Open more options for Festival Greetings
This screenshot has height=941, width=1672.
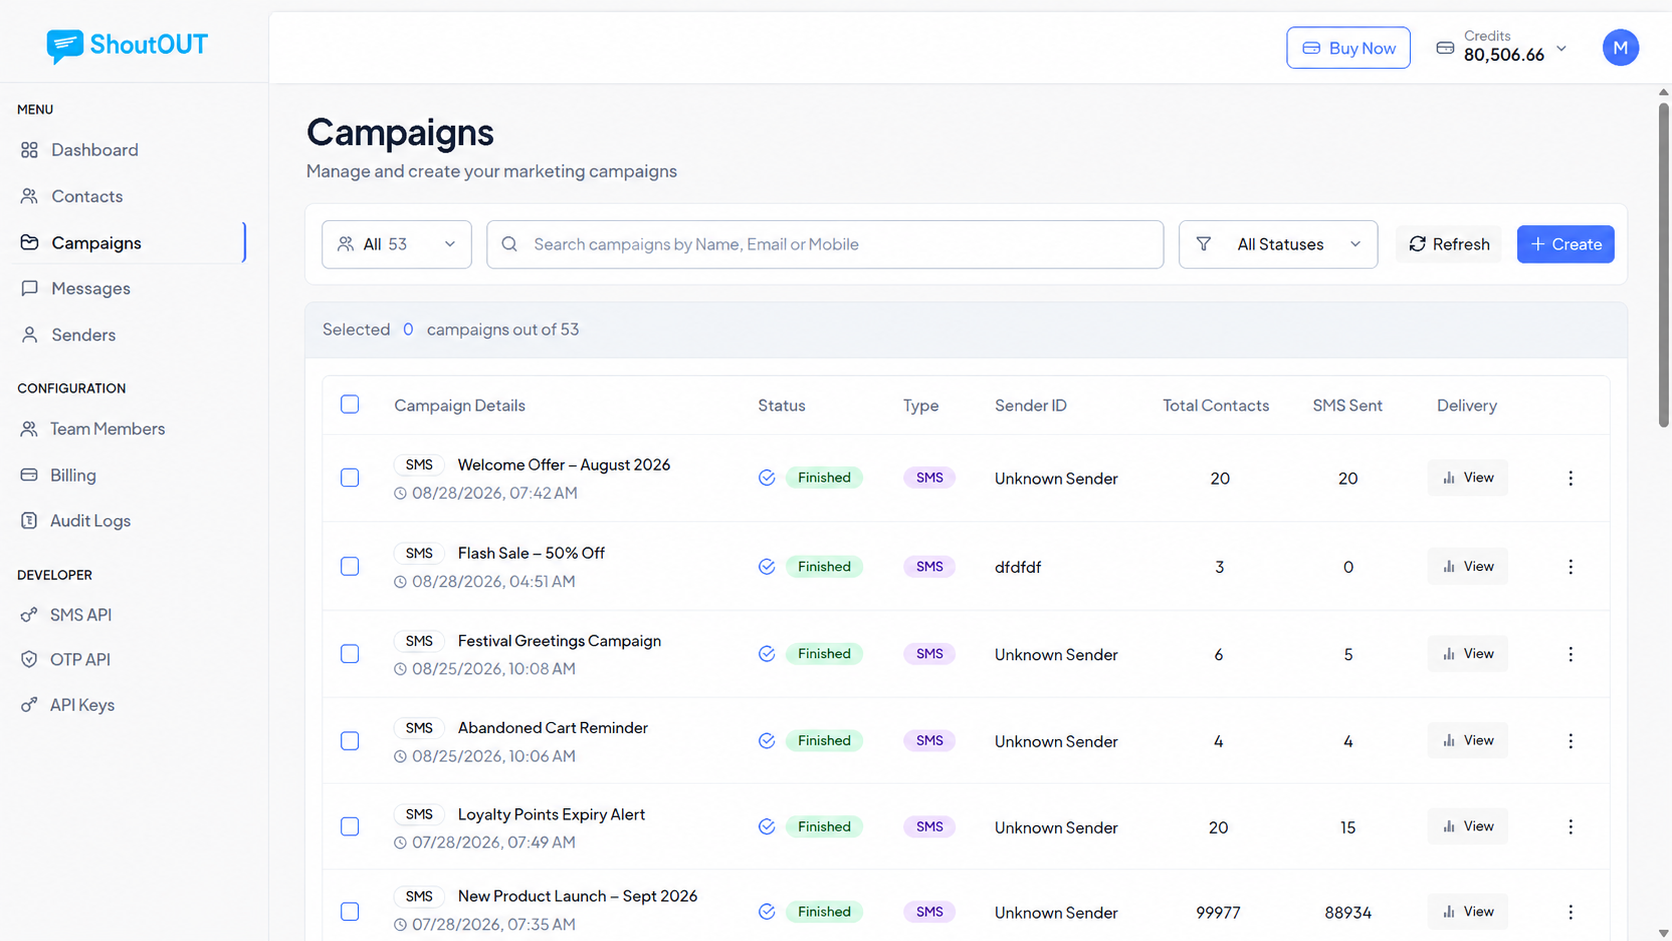click(x=1570, y=654)
